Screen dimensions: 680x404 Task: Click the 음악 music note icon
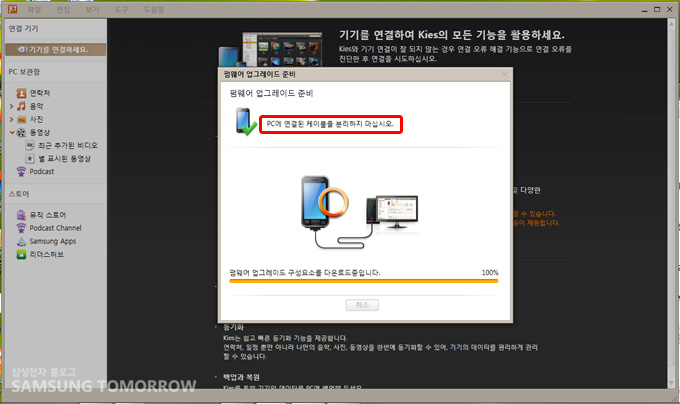point(21,106)
